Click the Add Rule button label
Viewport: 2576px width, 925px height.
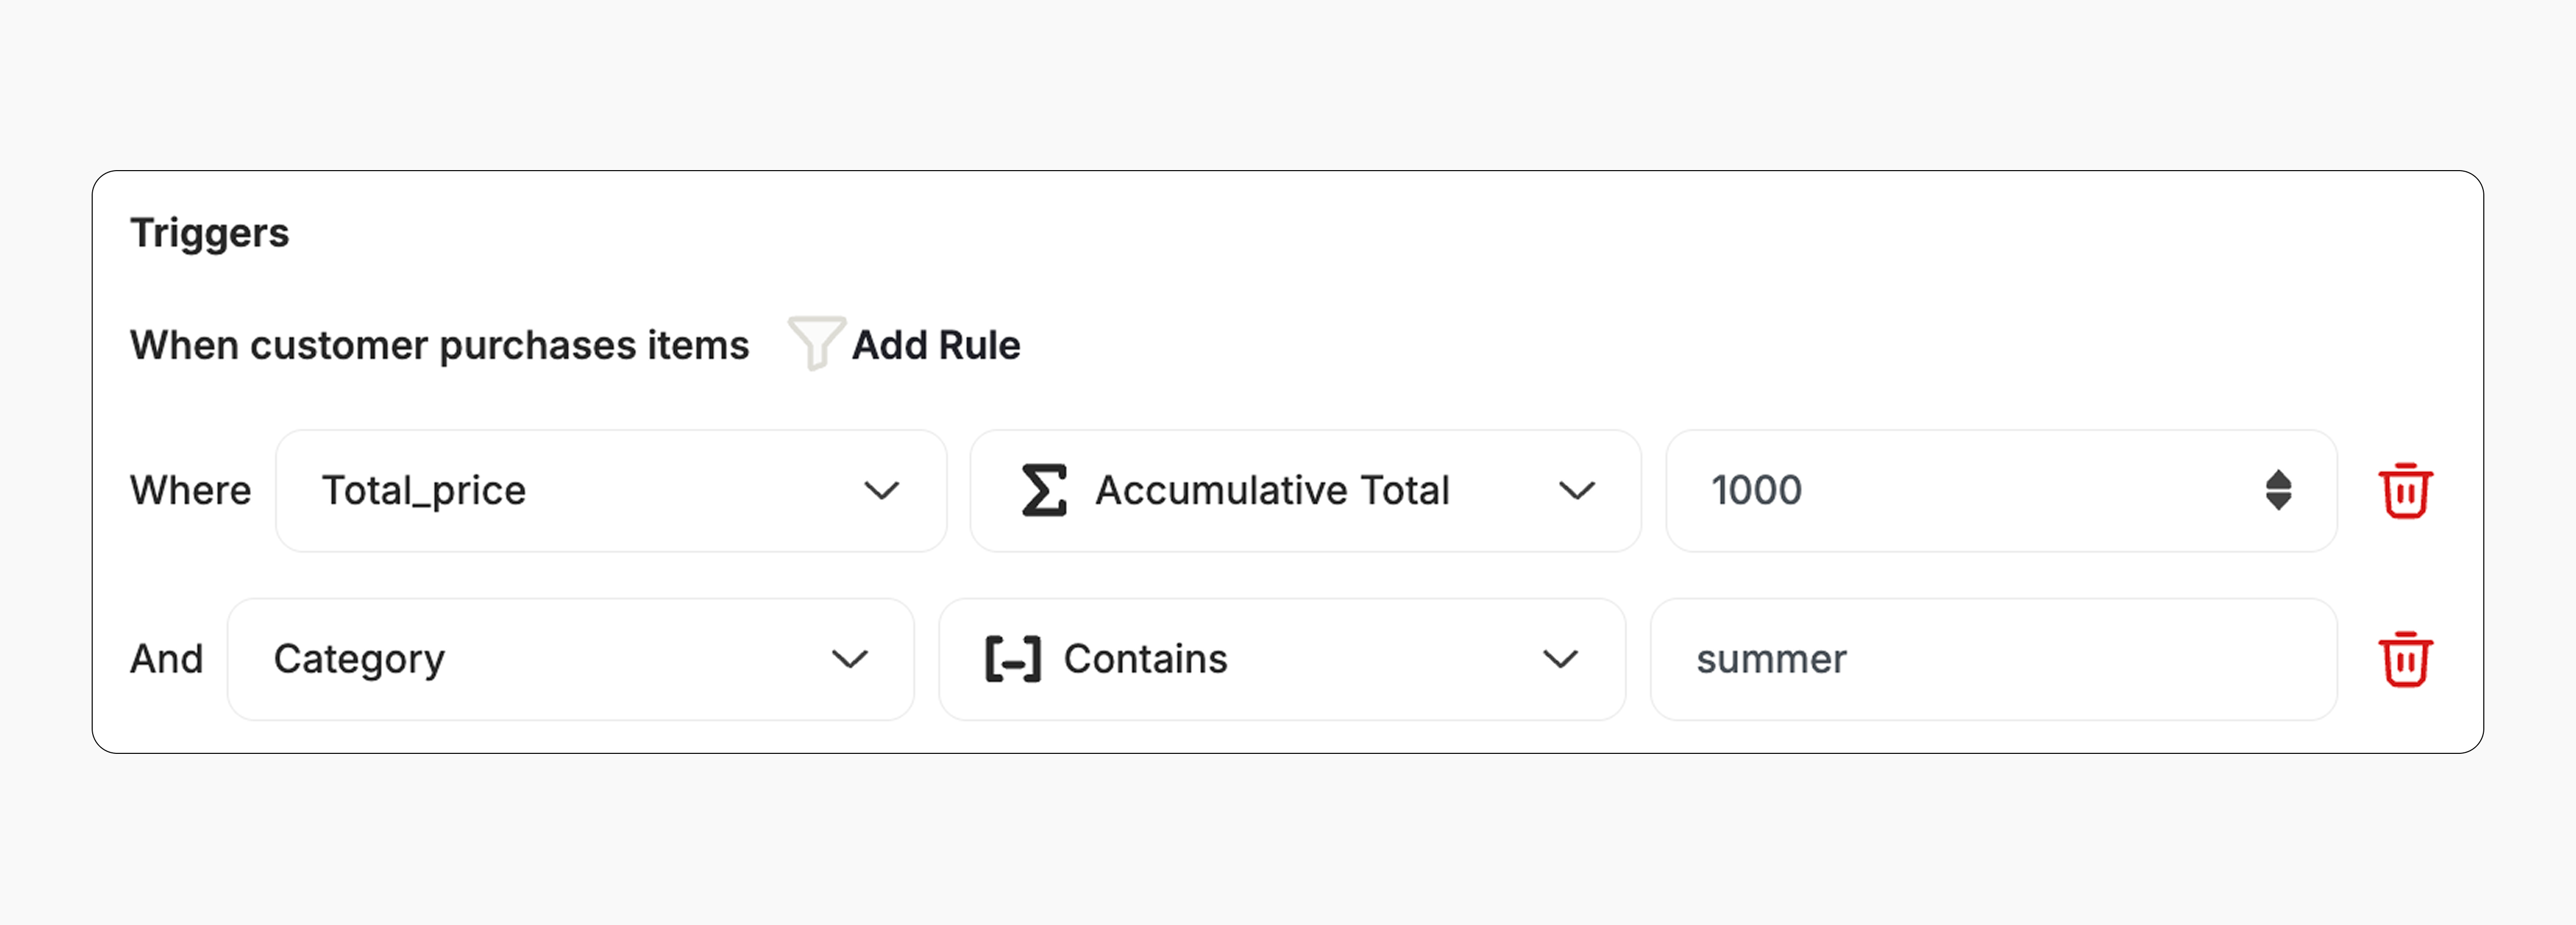tap(935, 346)
